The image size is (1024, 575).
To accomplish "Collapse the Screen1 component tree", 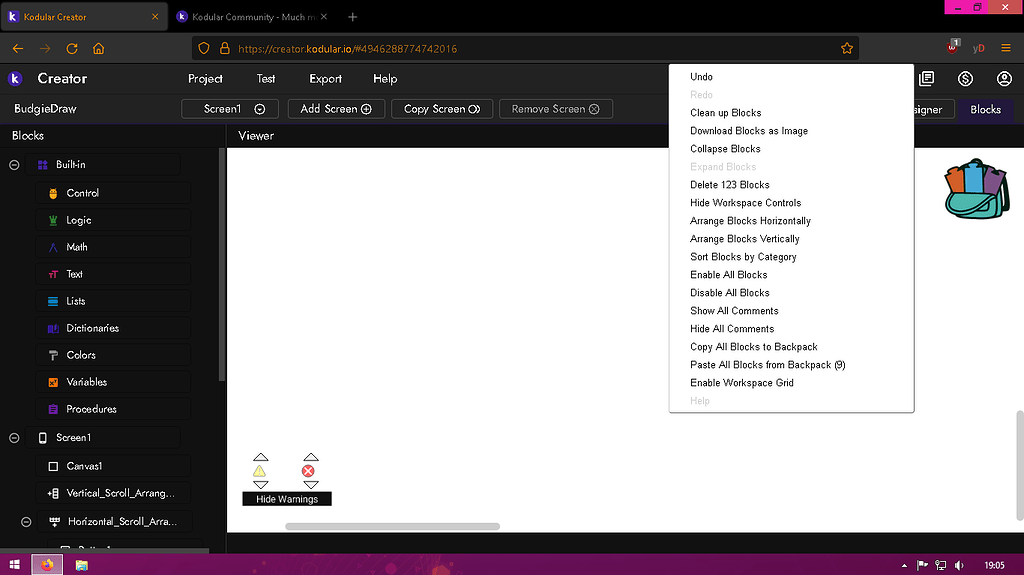I will (x=14, y=438).
